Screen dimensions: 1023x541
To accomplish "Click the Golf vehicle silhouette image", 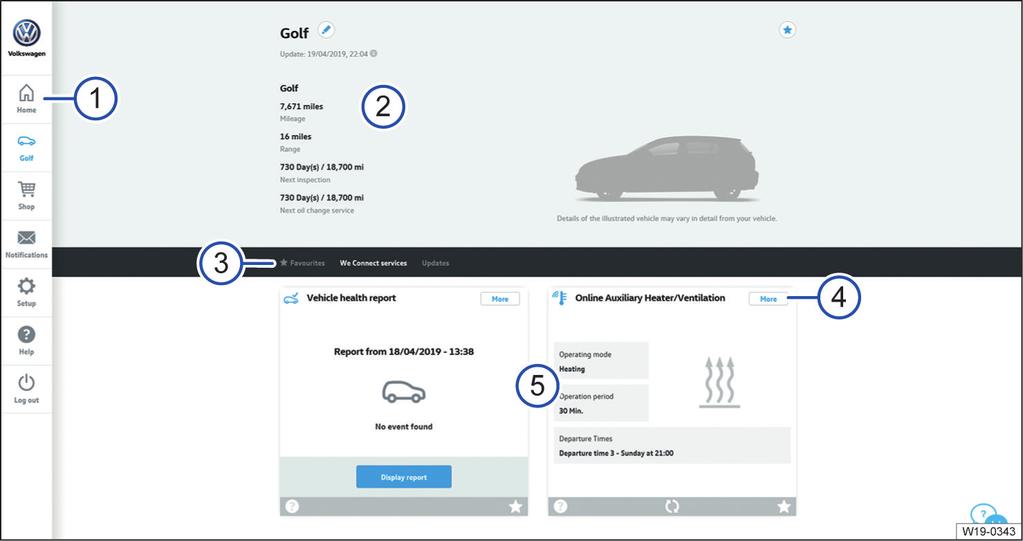I will tap(667, 168).
